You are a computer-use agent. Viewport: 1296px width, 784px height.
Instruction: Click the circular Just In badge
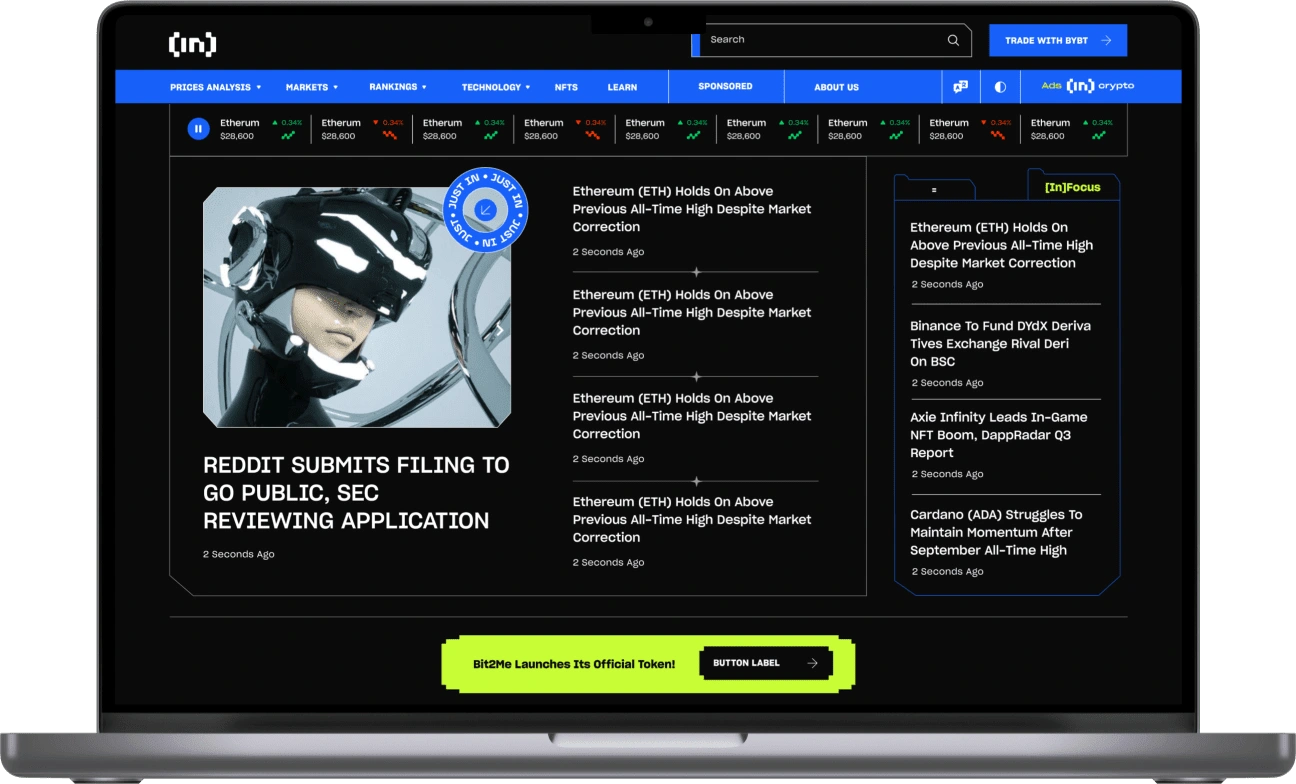485,209
